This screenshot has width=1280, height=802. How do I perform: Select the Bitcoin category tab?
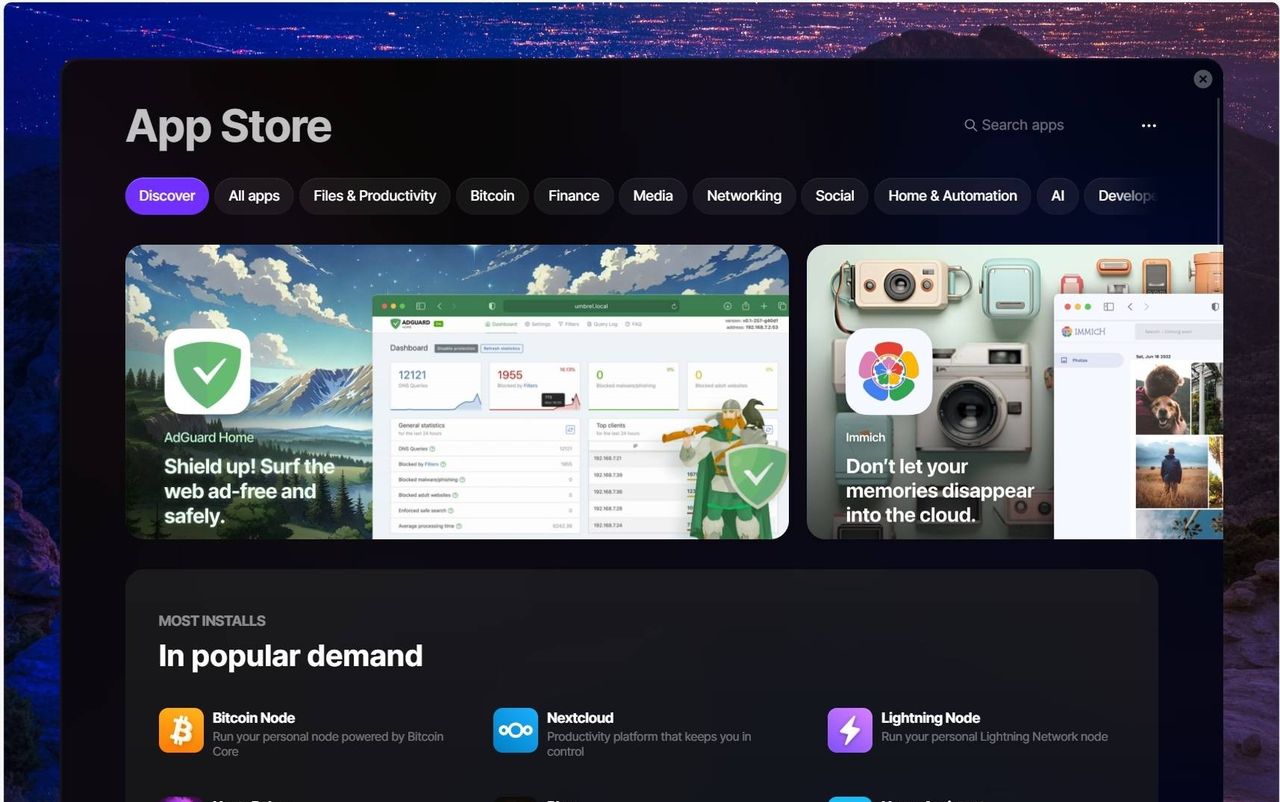pos(492,196)
